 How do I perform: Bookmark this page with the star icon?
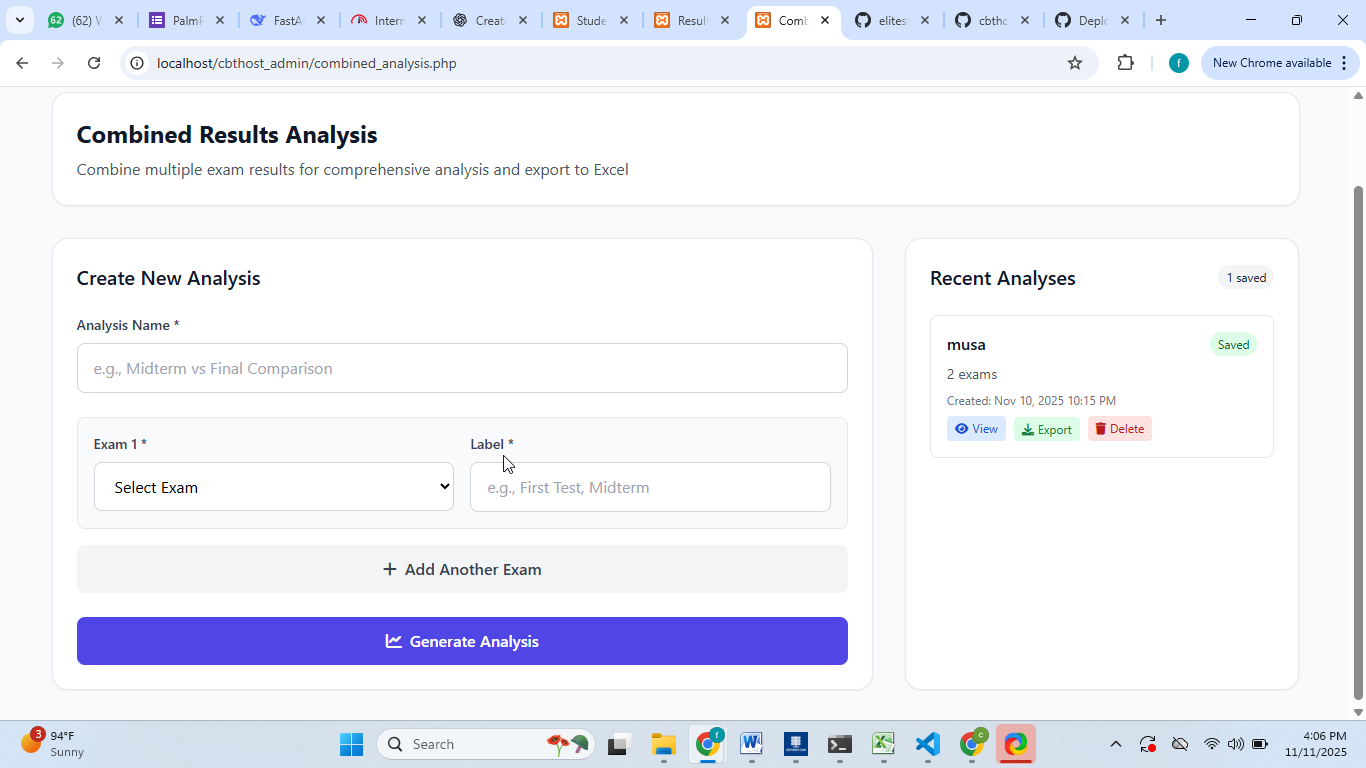[x=1075, y=63]
